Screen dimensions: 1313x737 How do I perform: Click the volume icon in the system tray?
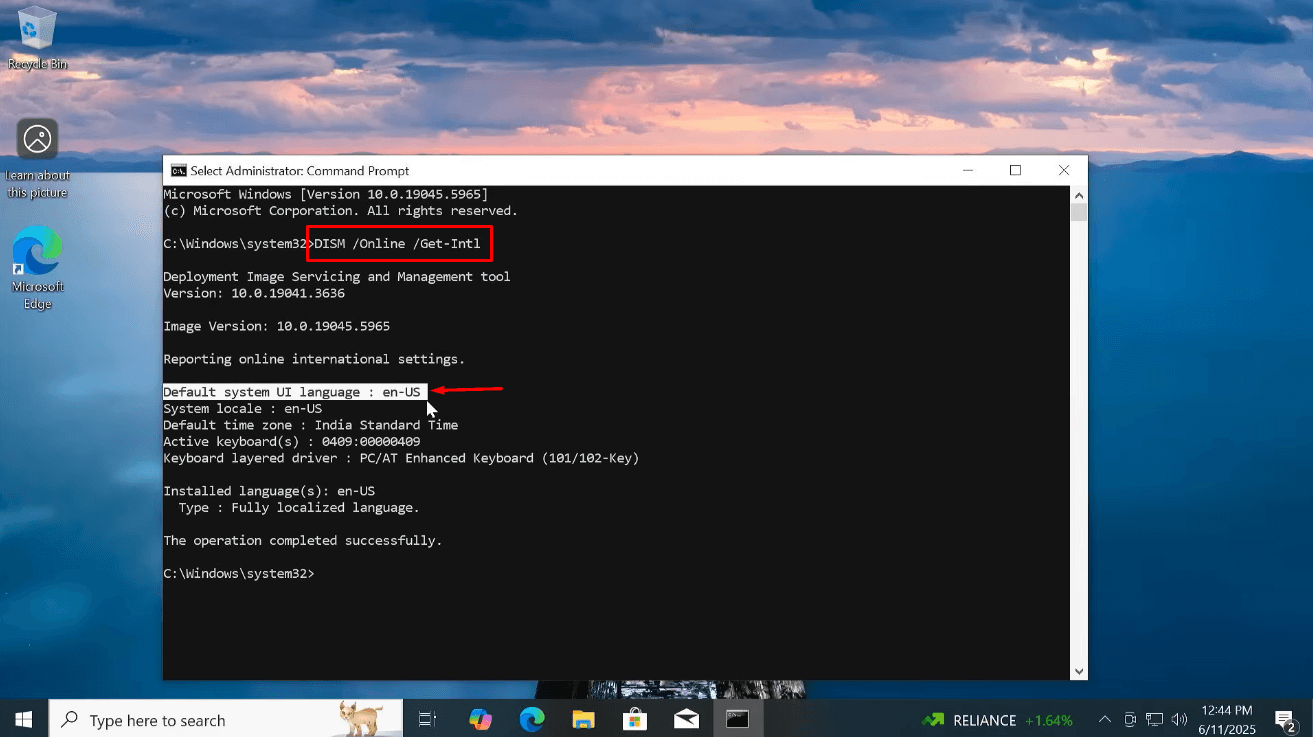pyautogui.click(x=1178, y=719)
